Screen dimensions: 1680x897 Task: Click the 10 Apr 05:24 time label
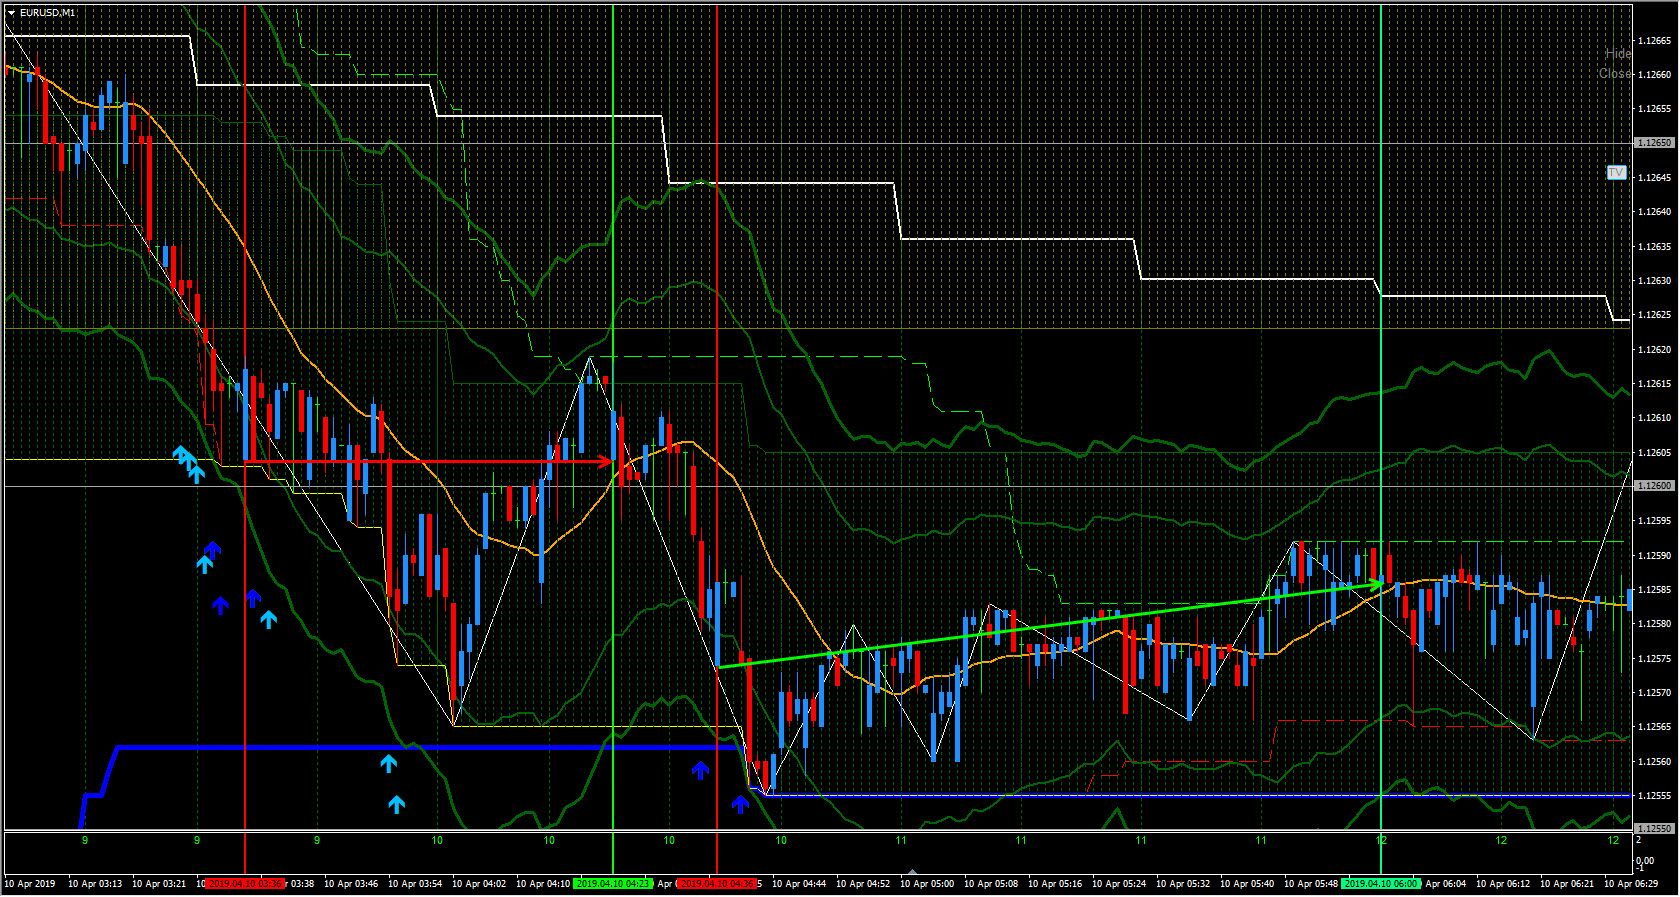tap(1119, 884)
